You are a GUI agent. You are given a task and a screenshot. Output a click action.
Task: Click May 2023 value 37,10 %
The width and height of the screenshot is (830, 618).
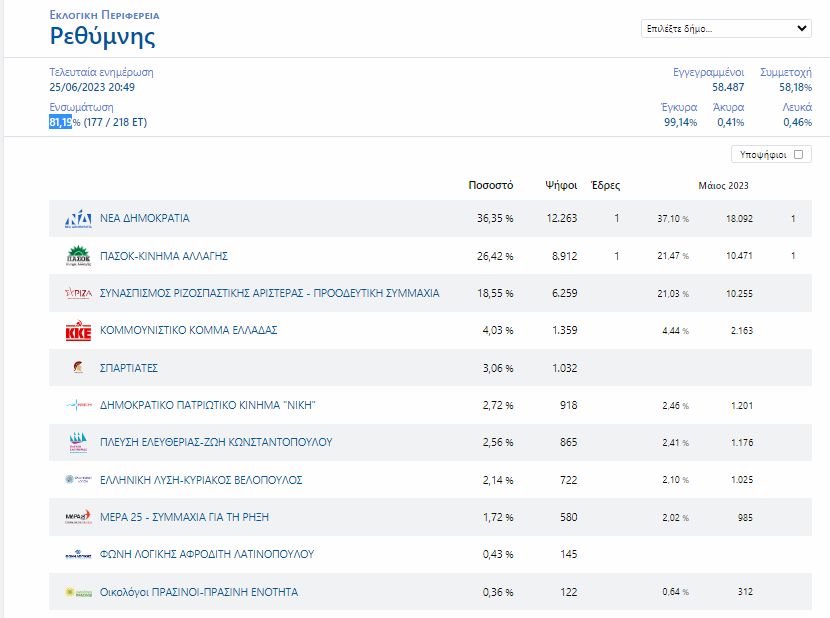(673, 219)
